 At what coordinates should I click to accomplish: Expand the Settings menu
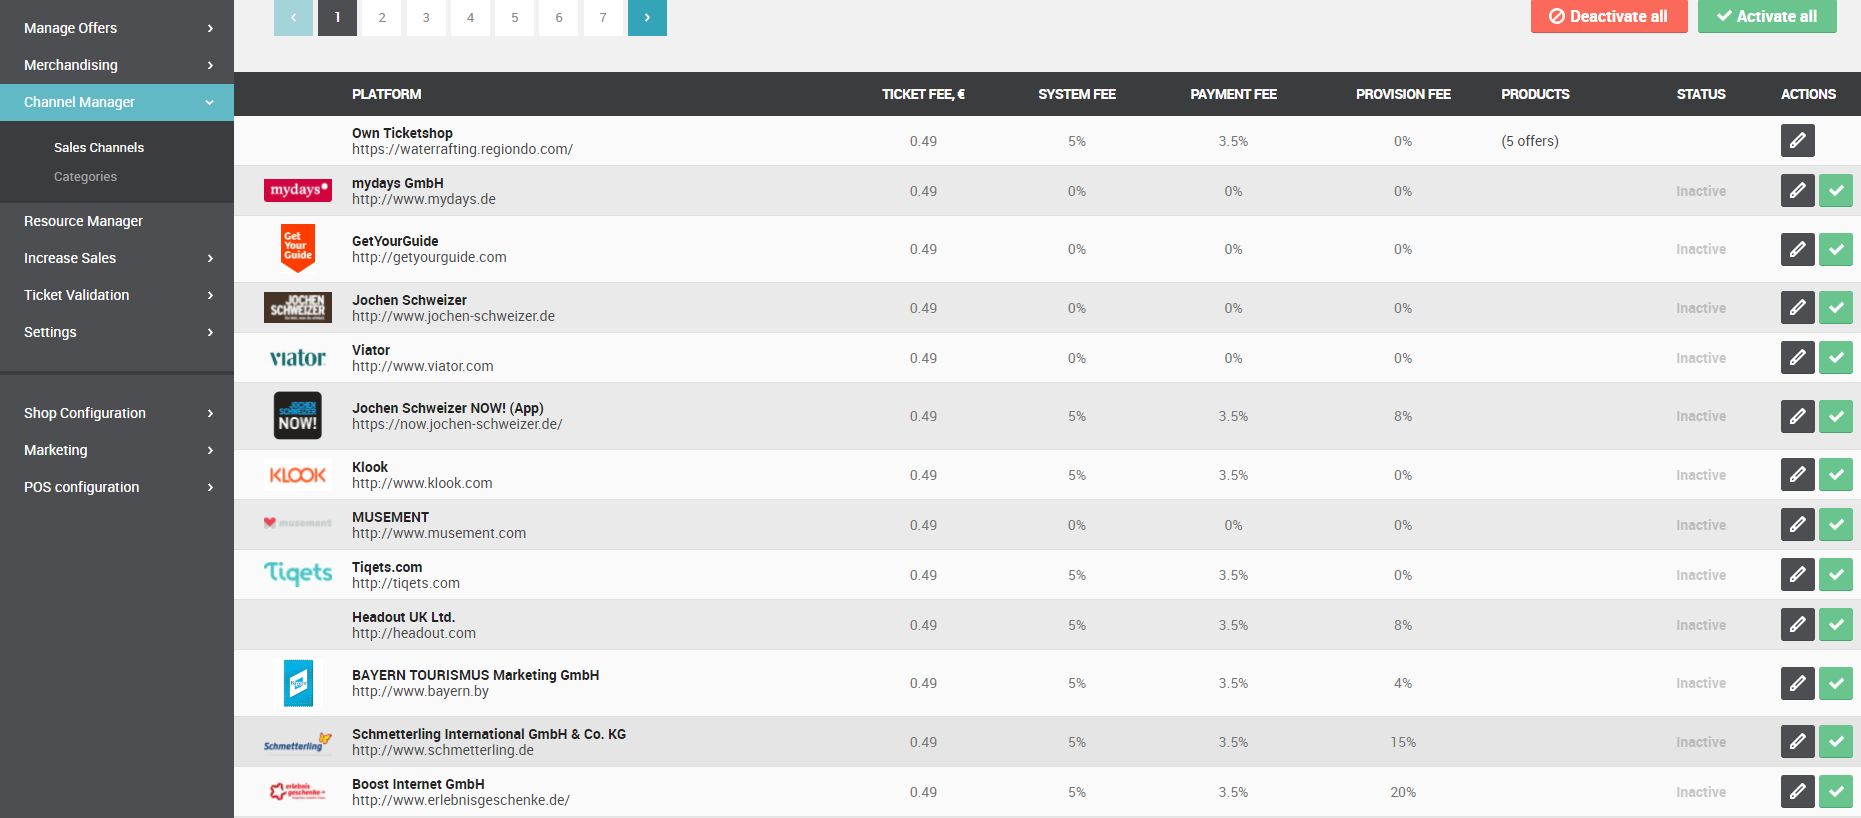(117, 332)
